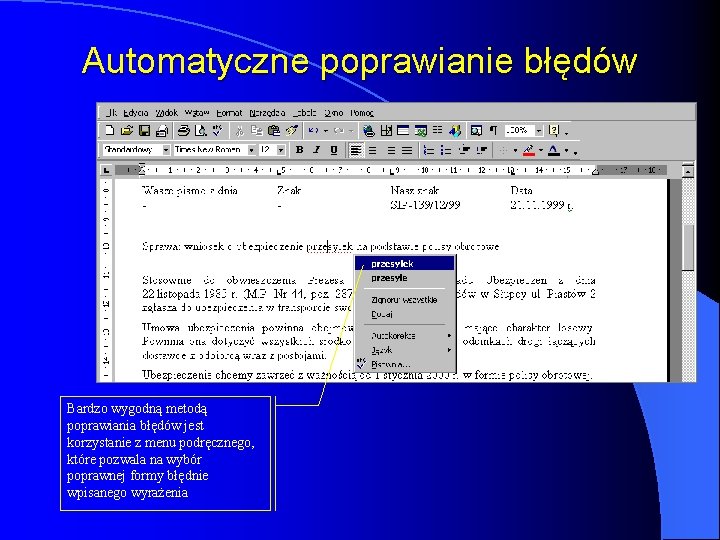Toggle show/hide paragraph marks
Viewport: 720px width, 540px height.
[x=493, y=131]
